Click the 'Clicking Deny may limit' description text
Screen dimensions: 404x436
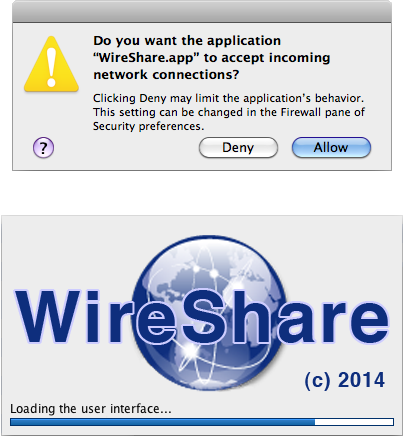point(229,112)
